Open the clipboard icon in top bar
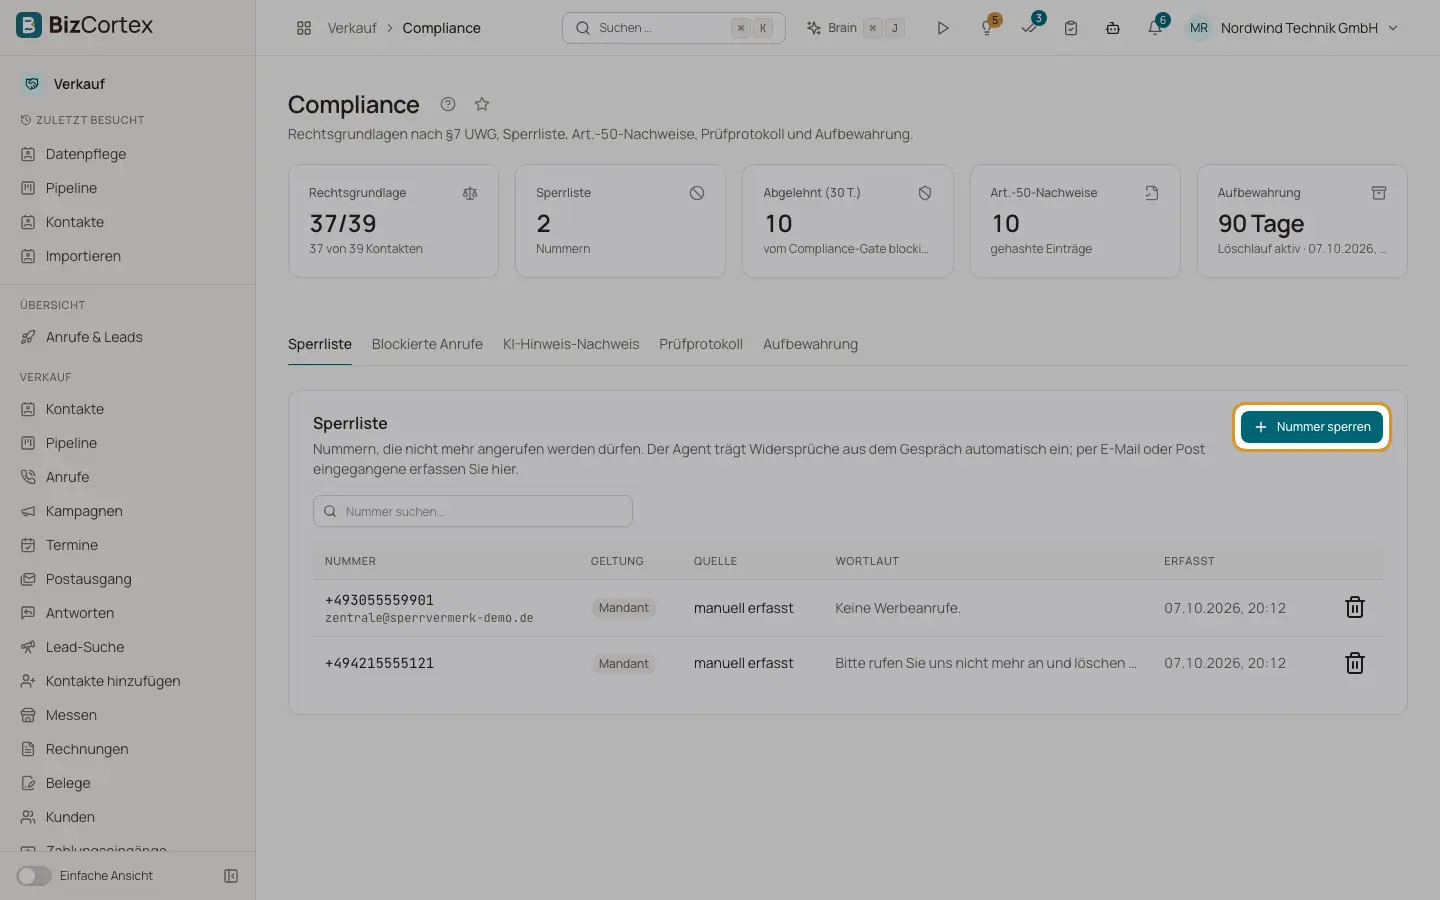This screenshot has width=1440, height=900. pyautogui.click(x=1071, y=28)
